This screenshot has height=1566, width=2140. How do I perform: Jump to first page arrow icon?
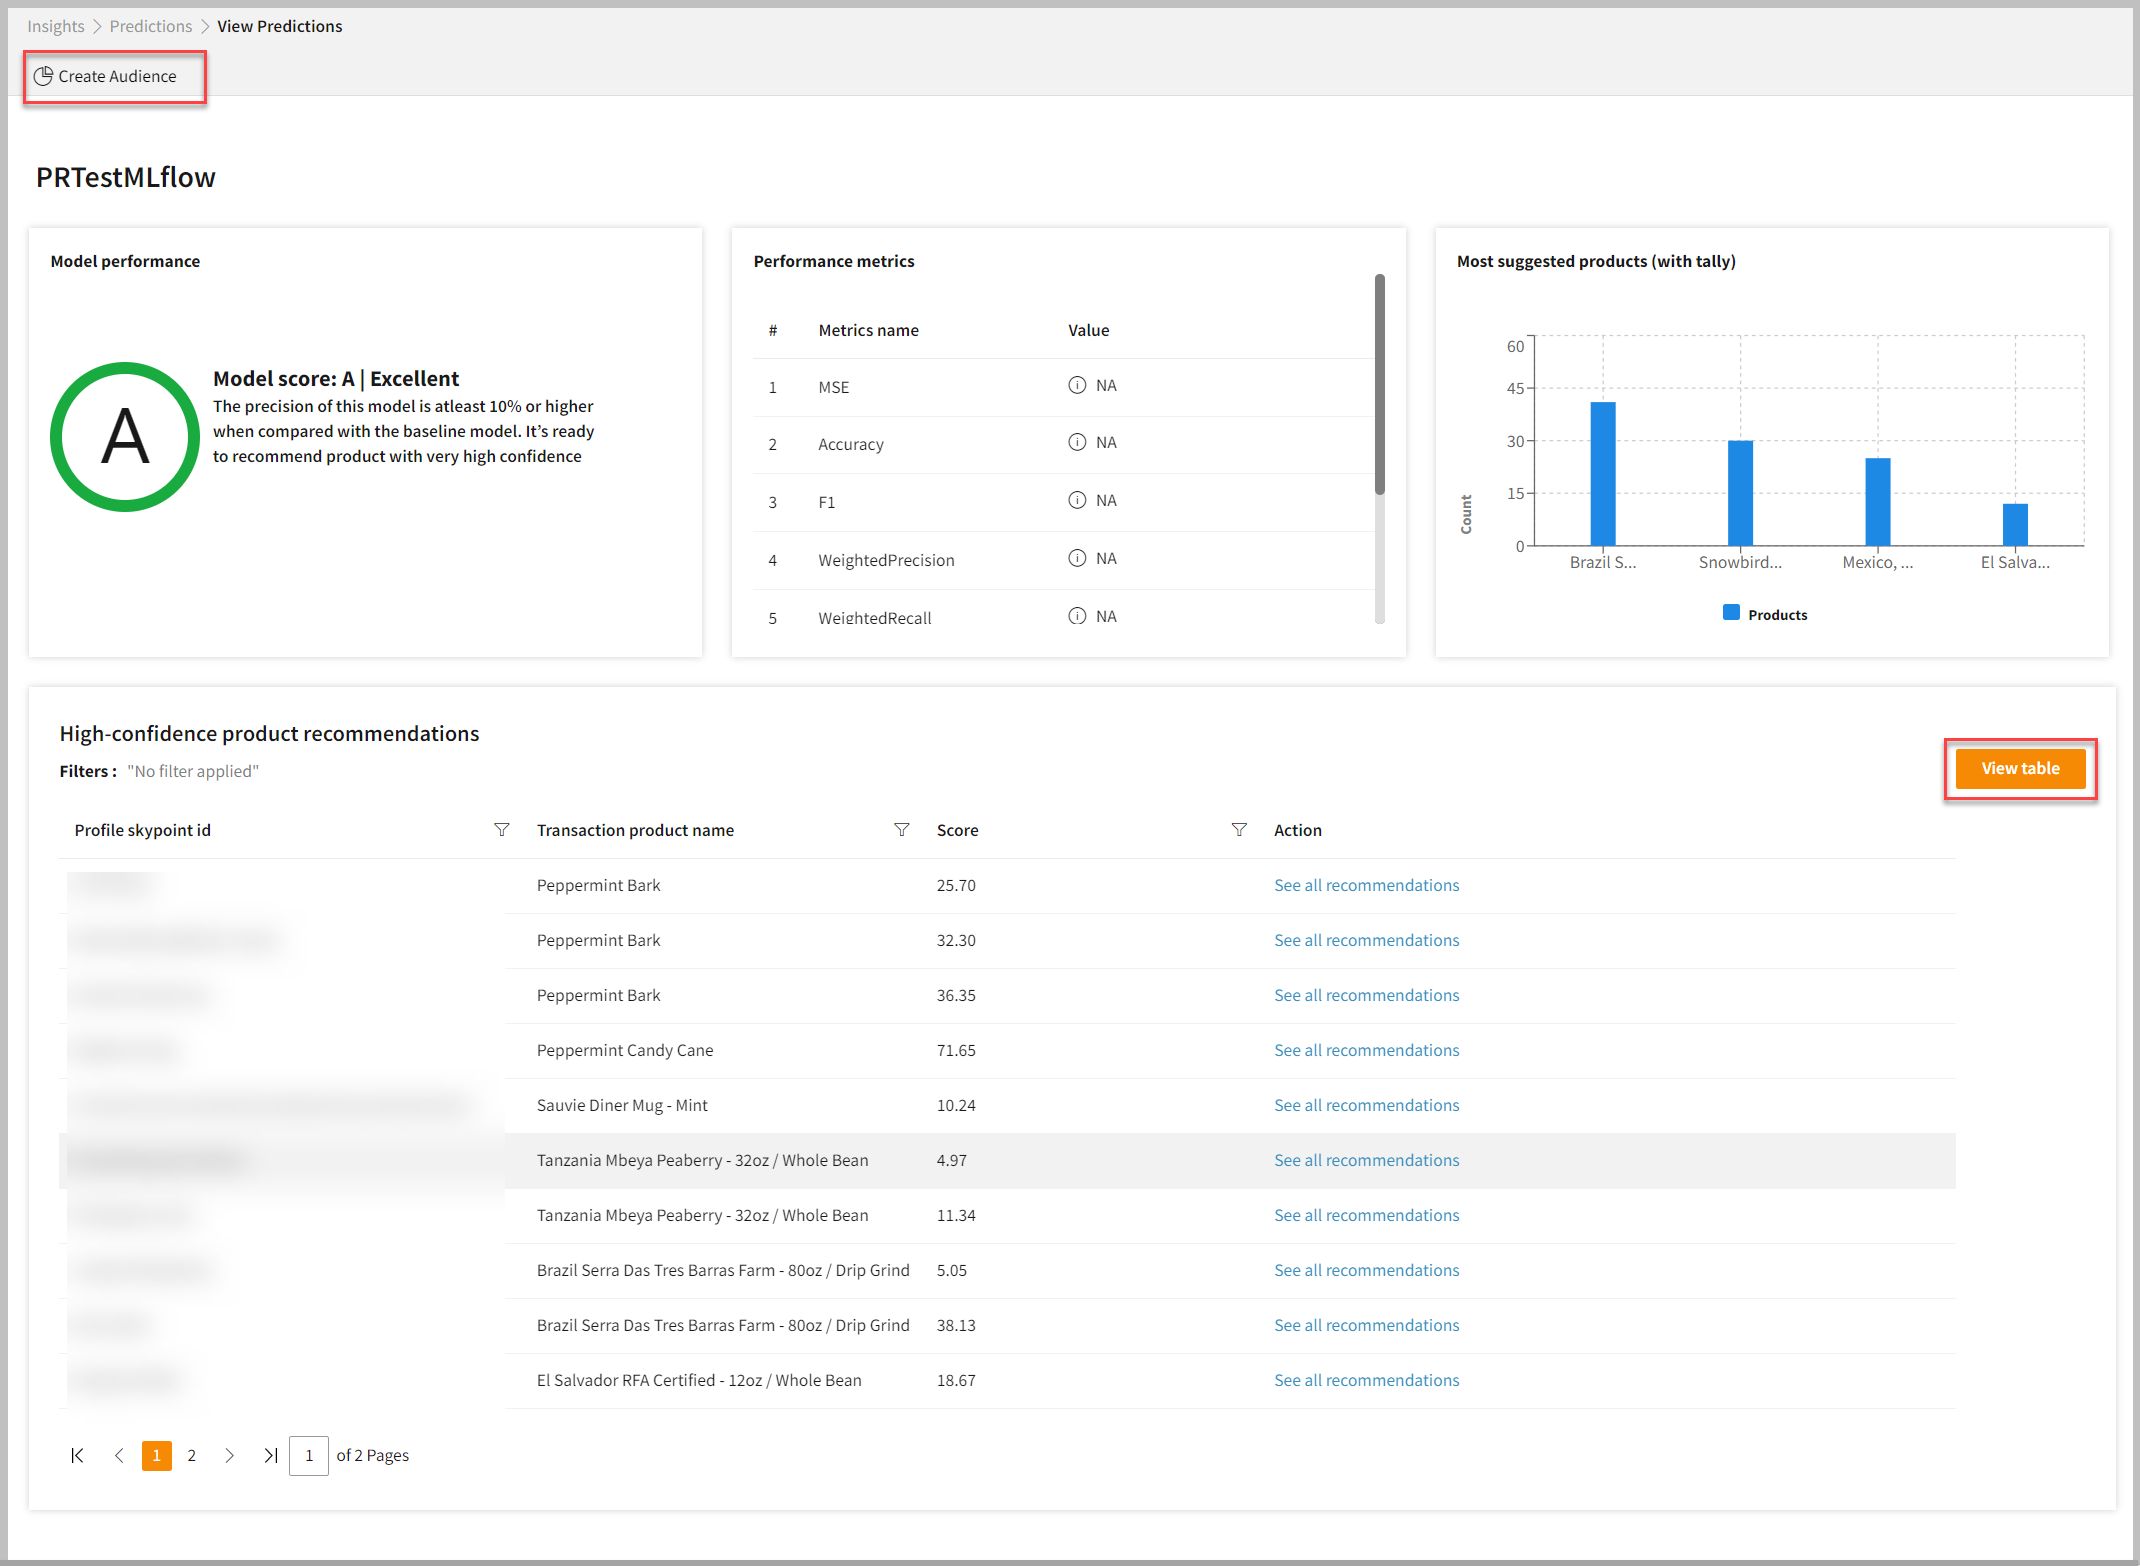tap(77, 1455)
